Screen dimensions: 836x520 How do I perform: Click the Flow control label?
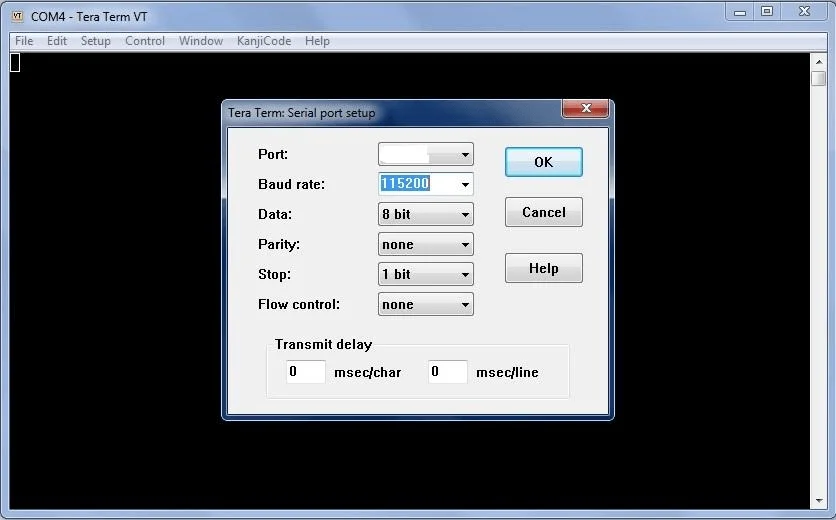point(299,304)
